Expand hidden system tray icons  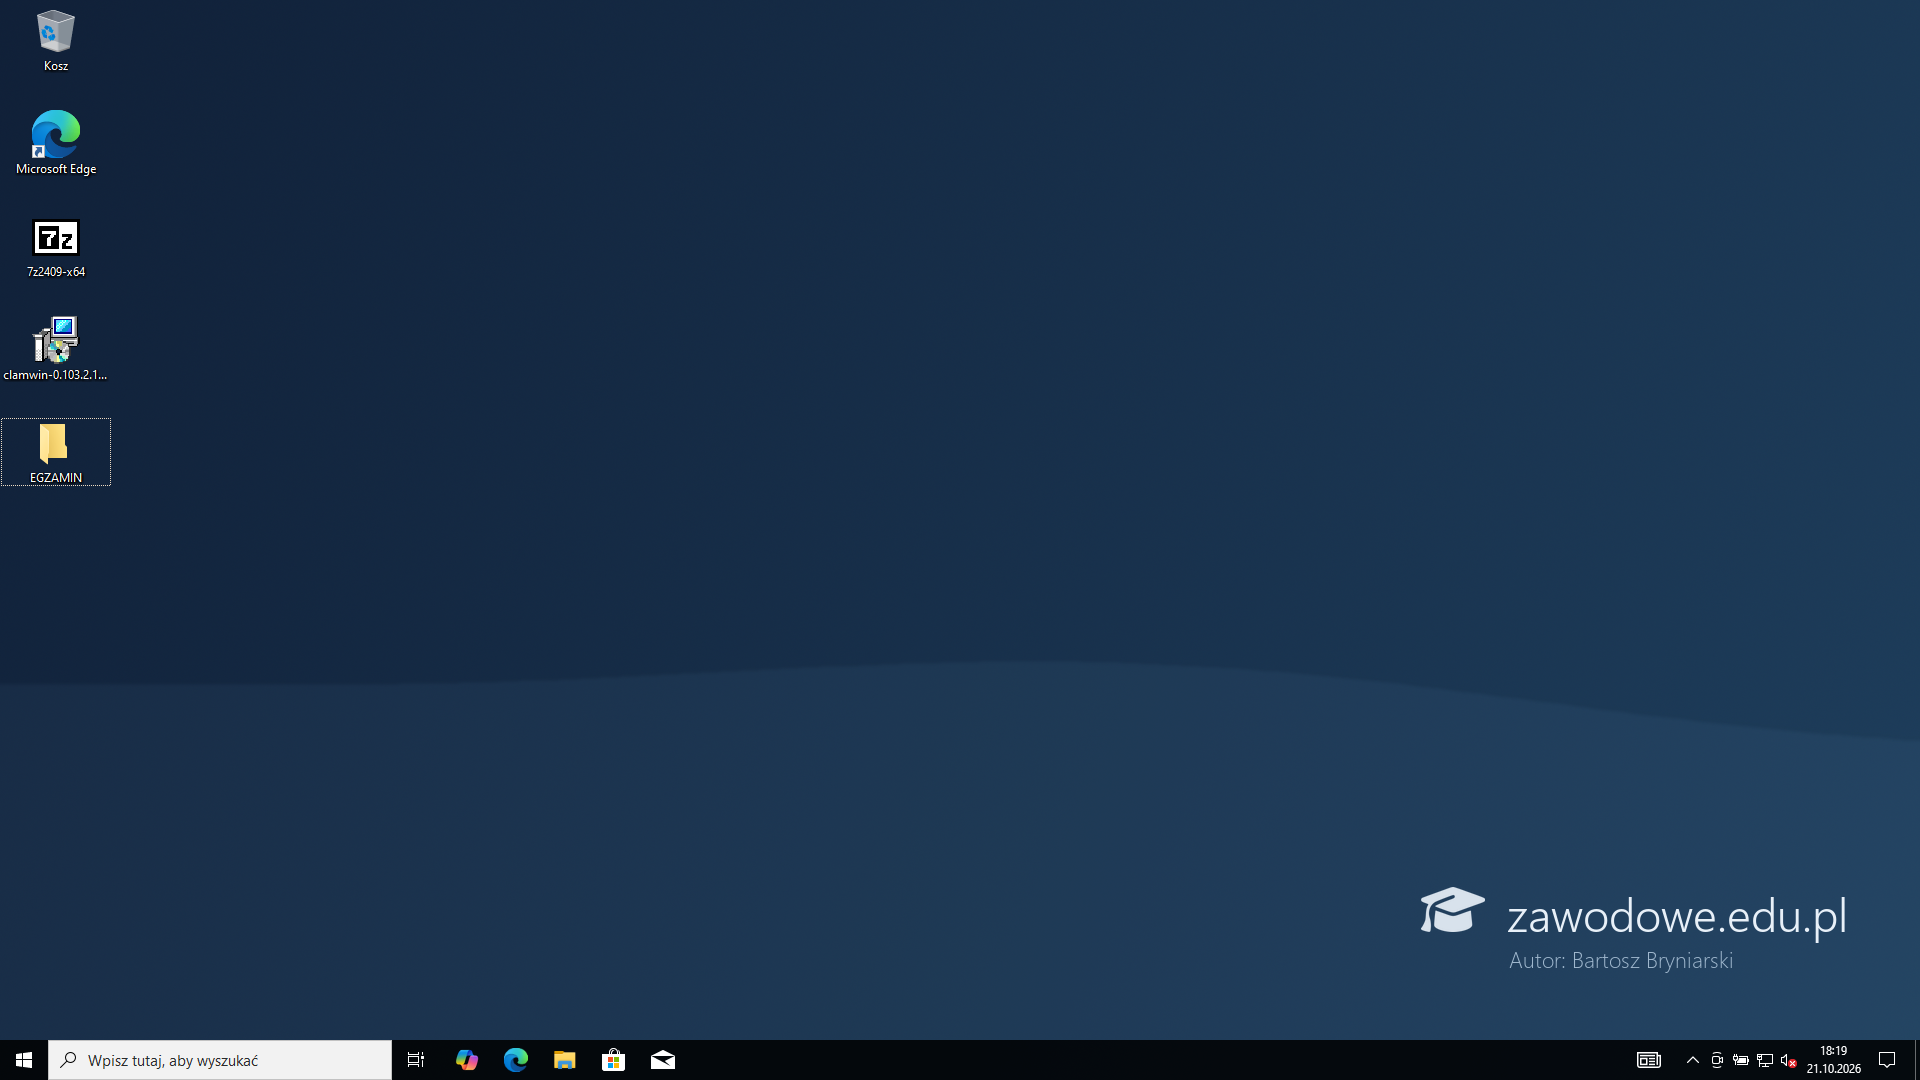tap(1693, 1060)
